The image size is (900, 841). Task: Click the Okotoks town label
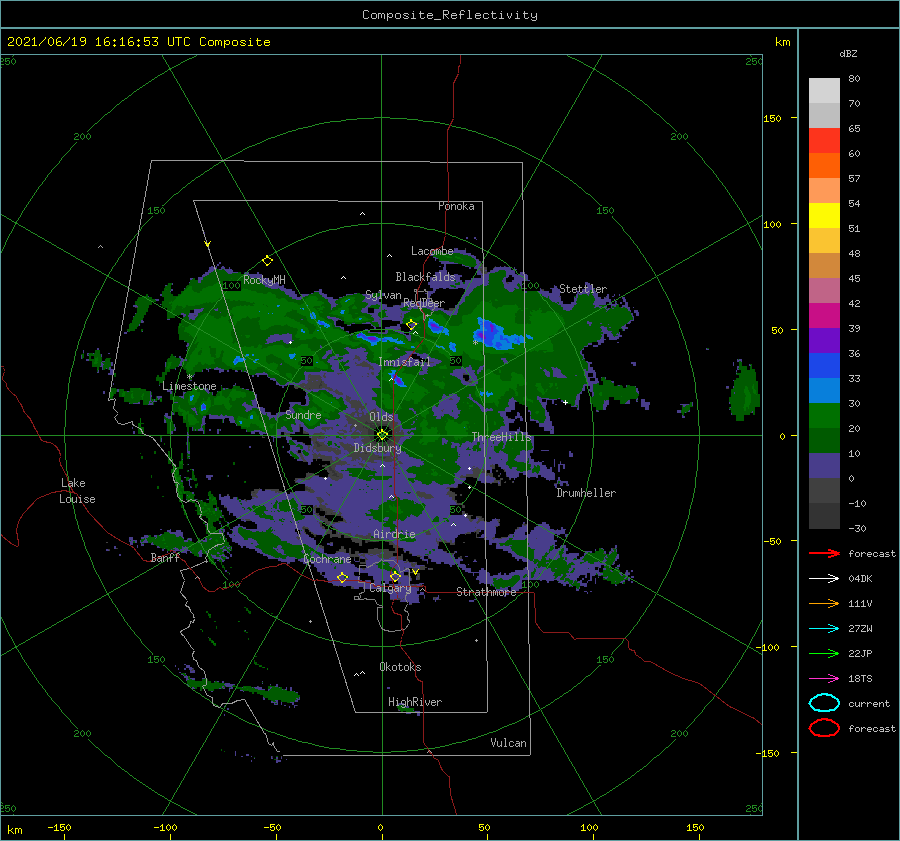point(400,667)
